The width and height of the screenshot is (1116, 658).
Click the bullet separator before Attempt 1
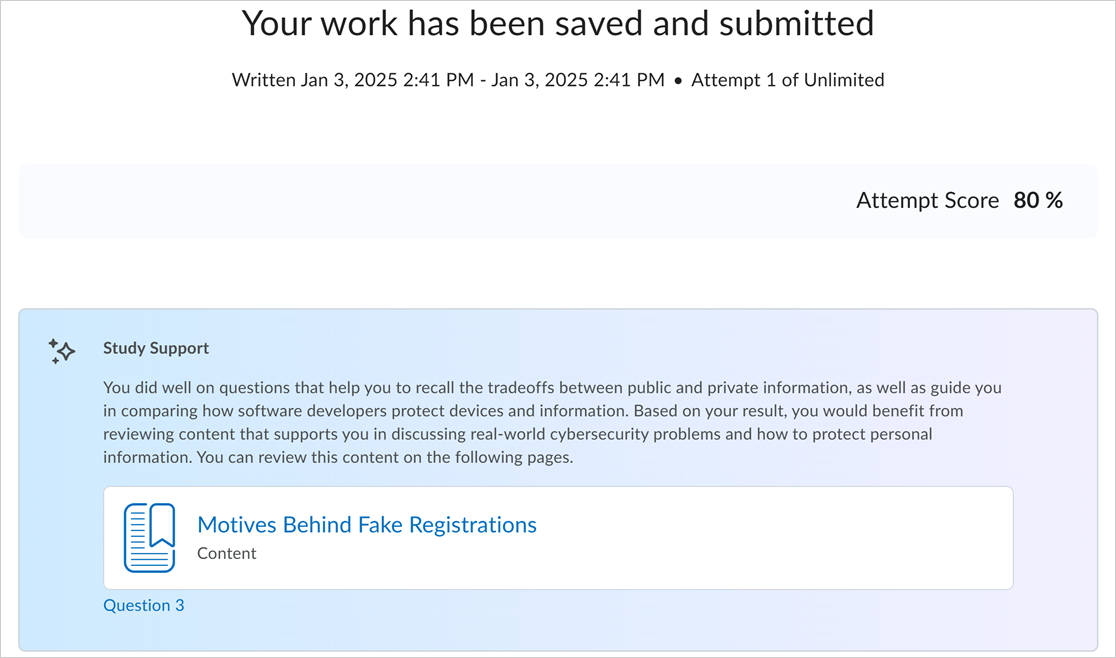coord(678,80)
